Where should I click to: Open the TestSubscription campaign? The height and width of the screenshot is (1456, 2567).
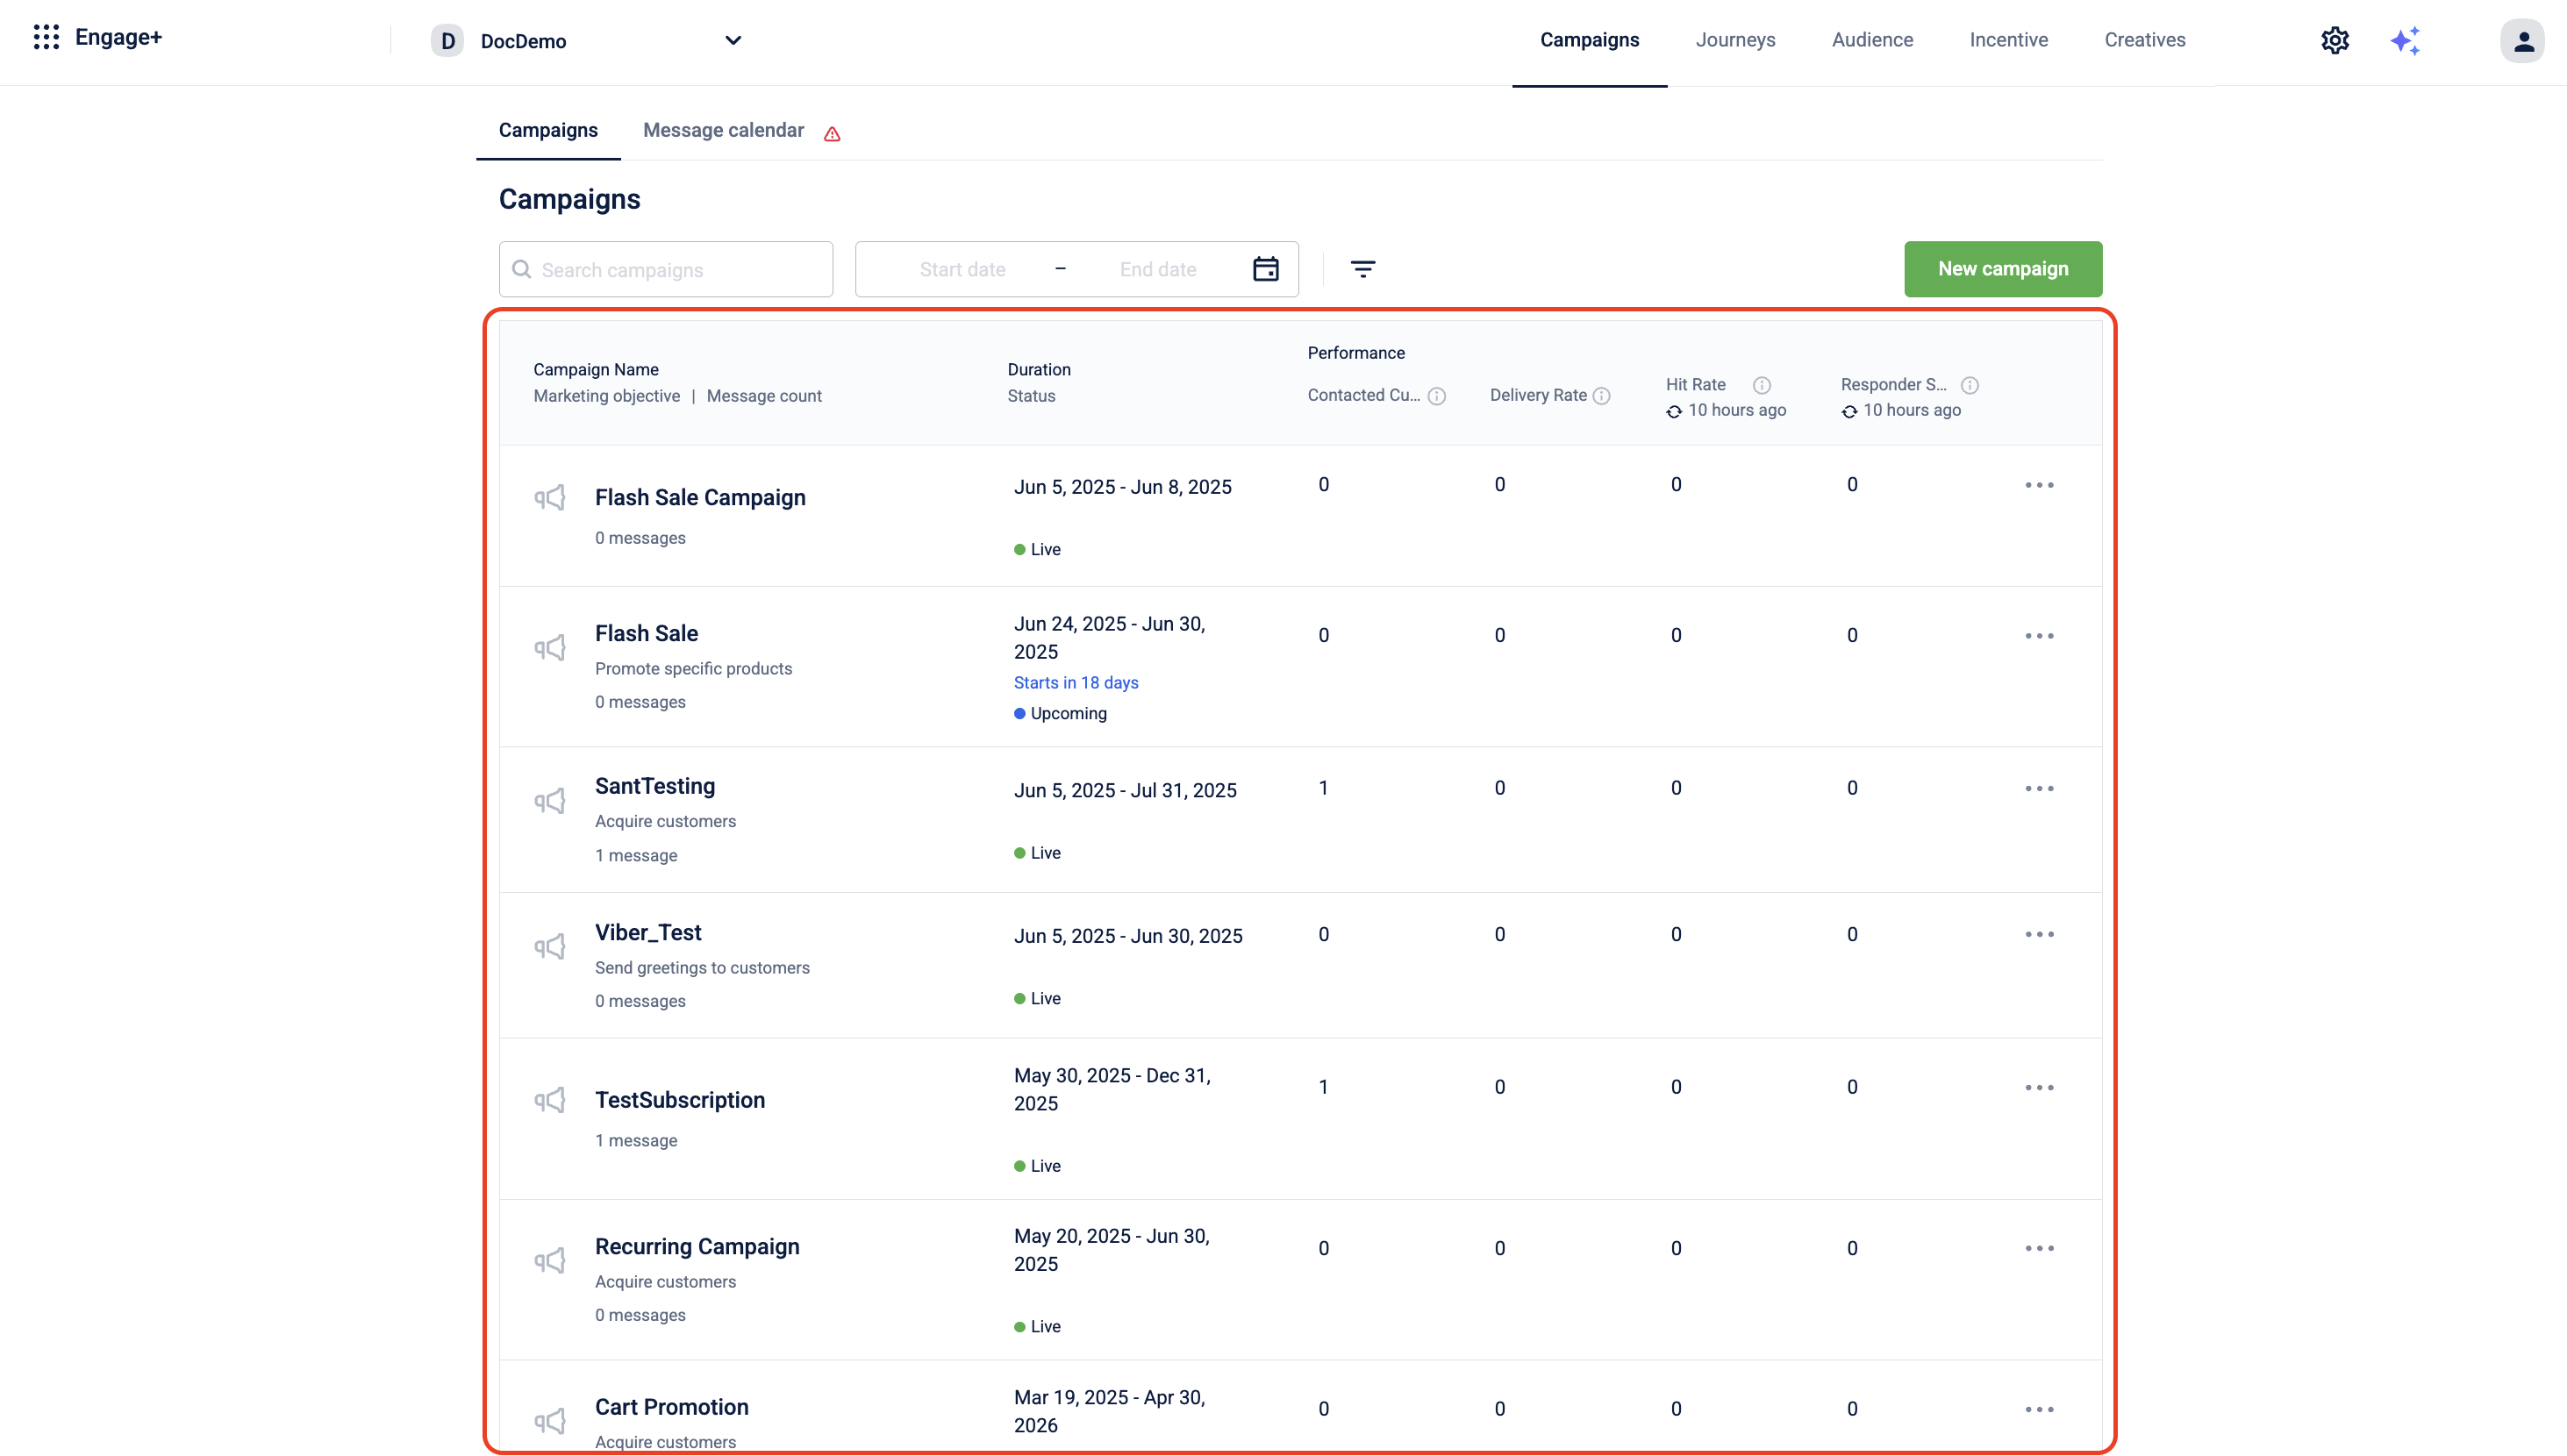coord(680,1101)
